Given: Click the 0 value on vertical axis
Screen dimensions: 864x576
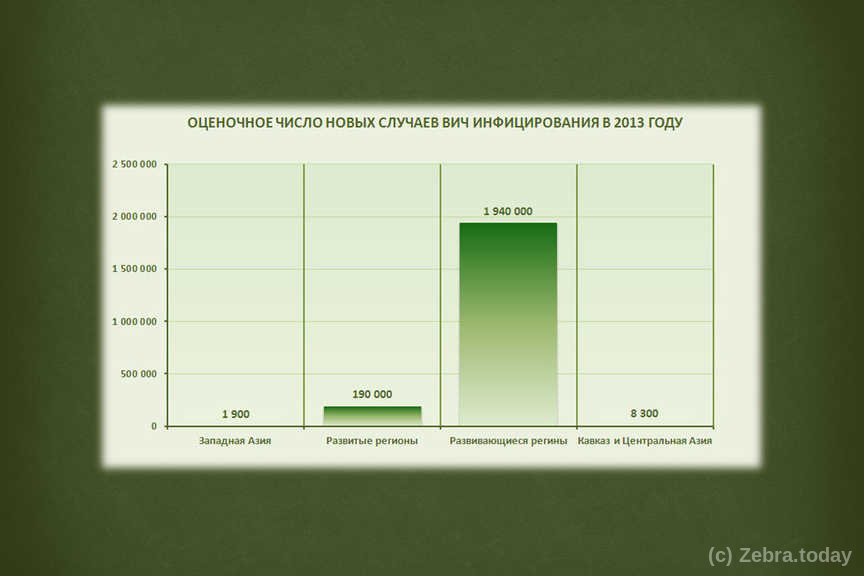Looking at the screenshot, I should click(x=154, y=427).
